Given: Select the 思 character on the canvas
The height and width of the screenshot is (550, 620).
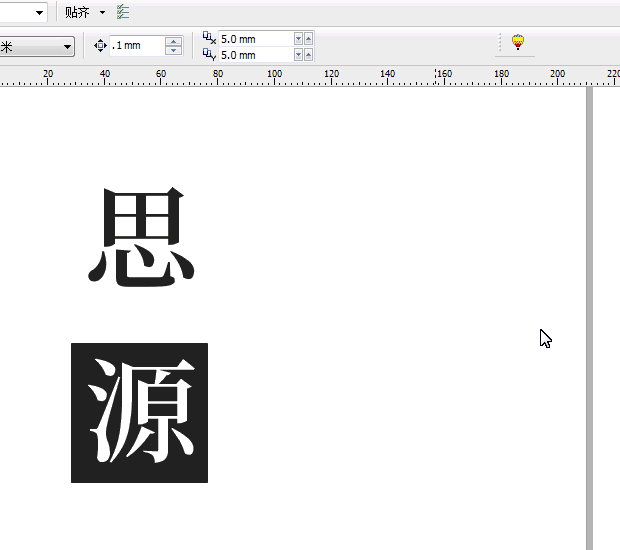Looking at the screenshot, I should [141, 239].
